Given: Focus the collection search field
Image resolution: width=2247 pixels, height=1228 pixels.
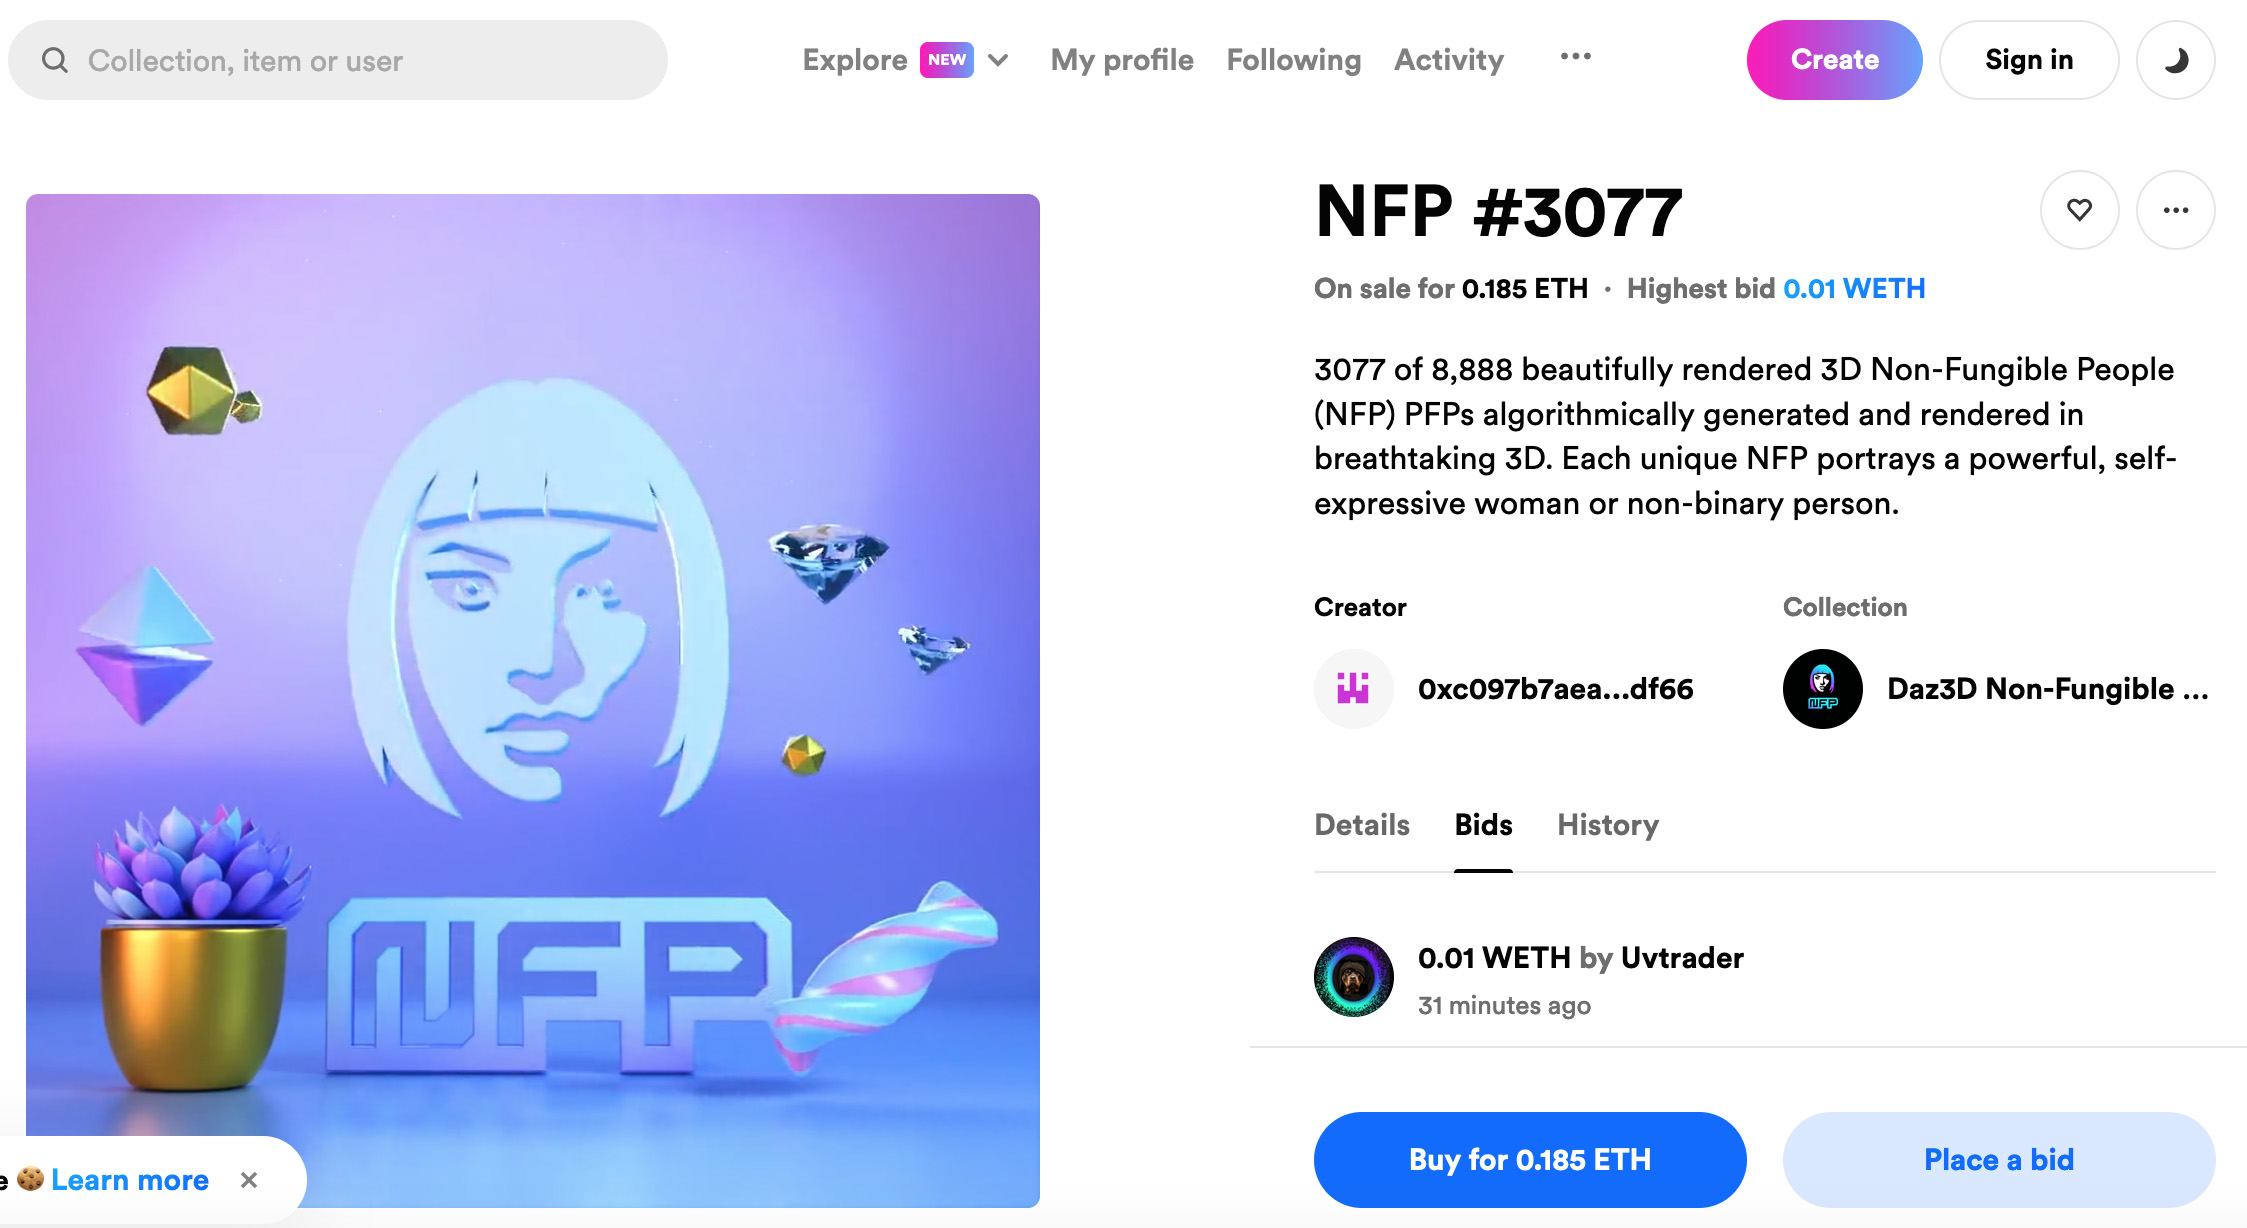Looking at the screenshot, I should coord(360,61).
